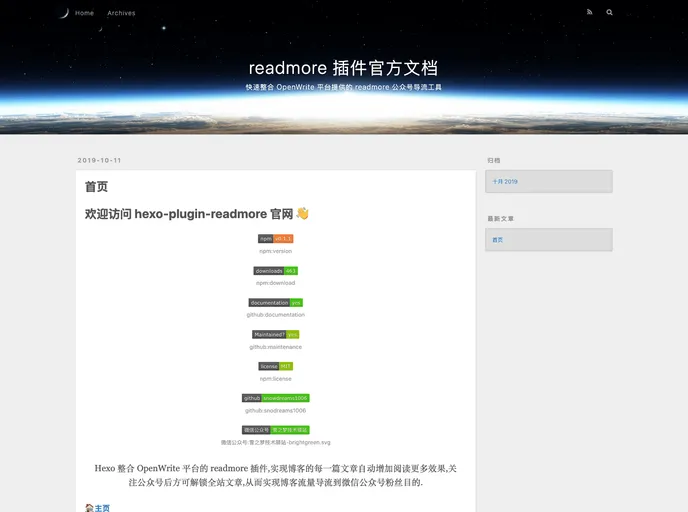This screenshot has height=512, width=688.
Task: Click the waving hand emoji in the heading
Action: 303,213
